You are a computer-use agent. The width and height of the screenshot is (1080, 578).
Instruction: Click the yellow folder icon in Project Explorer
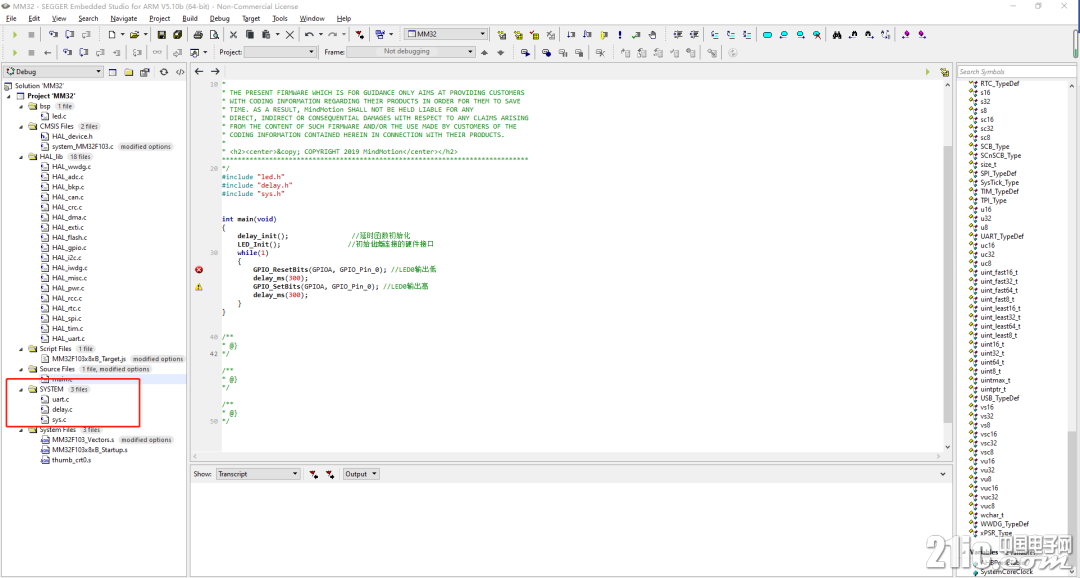(x=128, y=72)
